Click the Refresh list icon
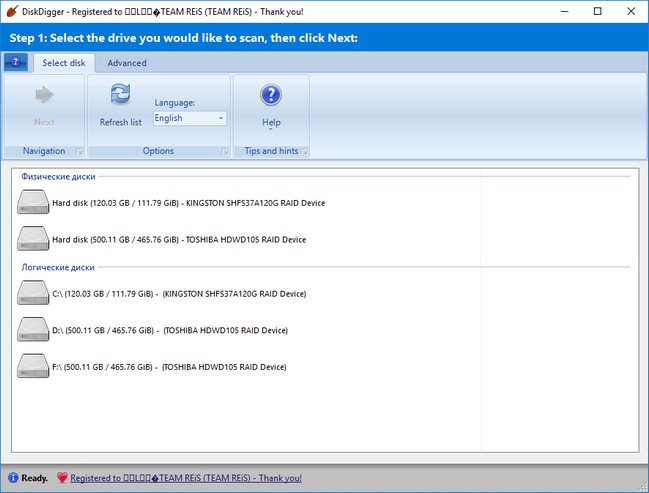The width and height of the screenshot is (649, 493). pyautogui.click(x=120, y=96)
